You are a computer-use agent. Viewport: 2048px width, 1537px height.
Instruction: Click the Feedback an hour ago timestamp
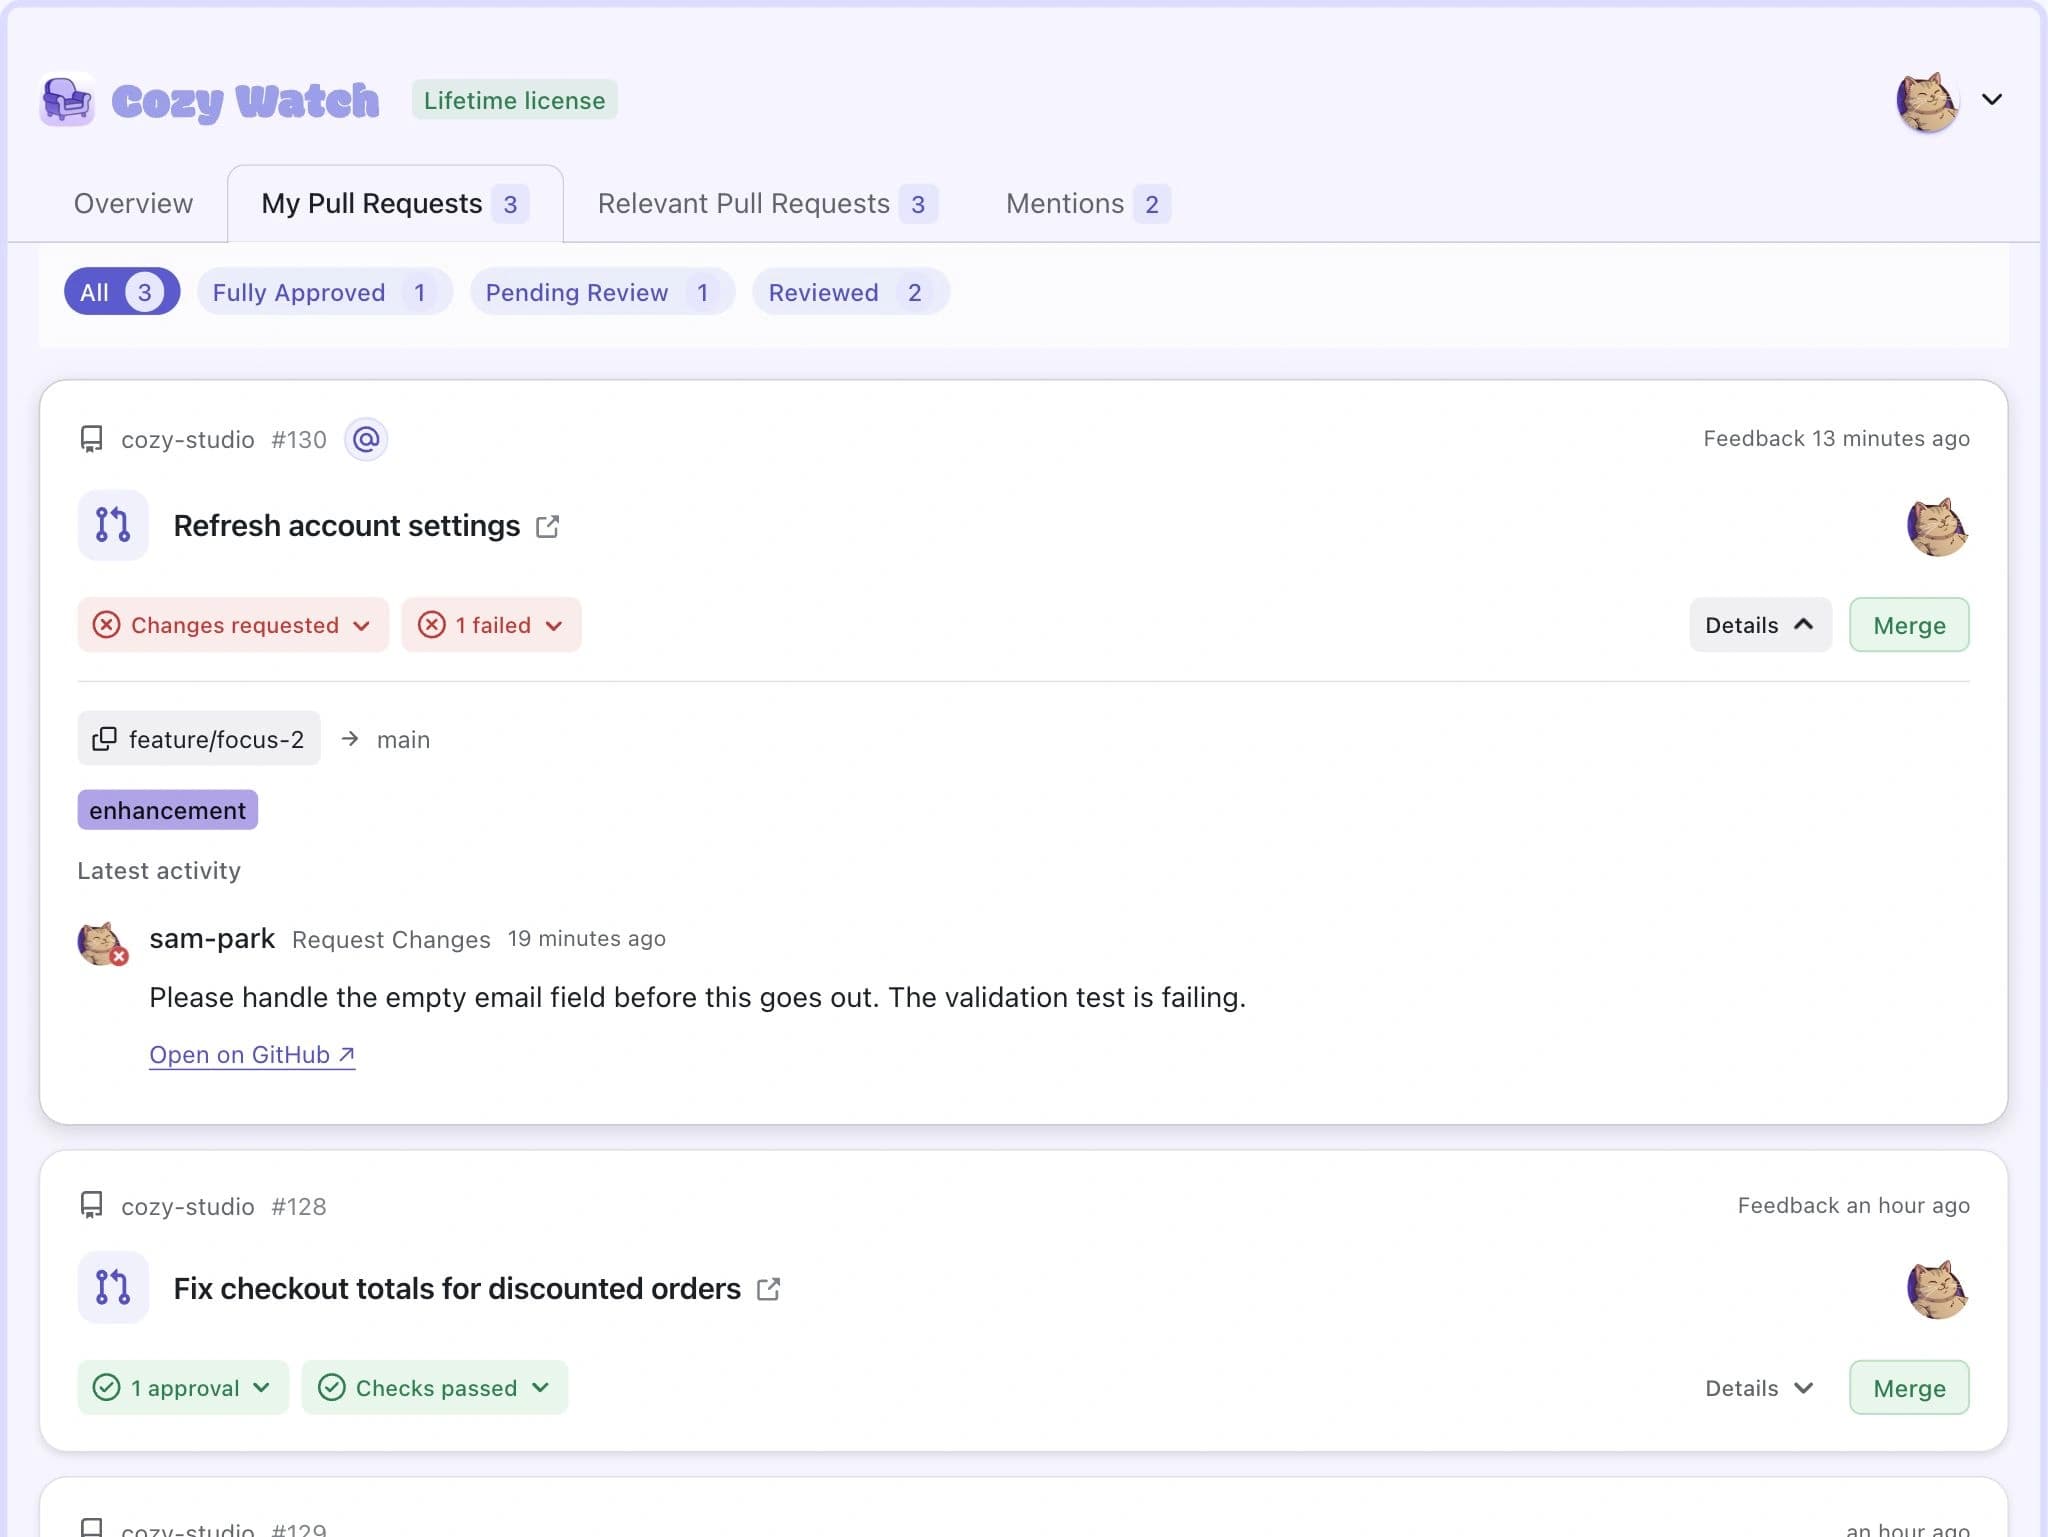1853,1205
